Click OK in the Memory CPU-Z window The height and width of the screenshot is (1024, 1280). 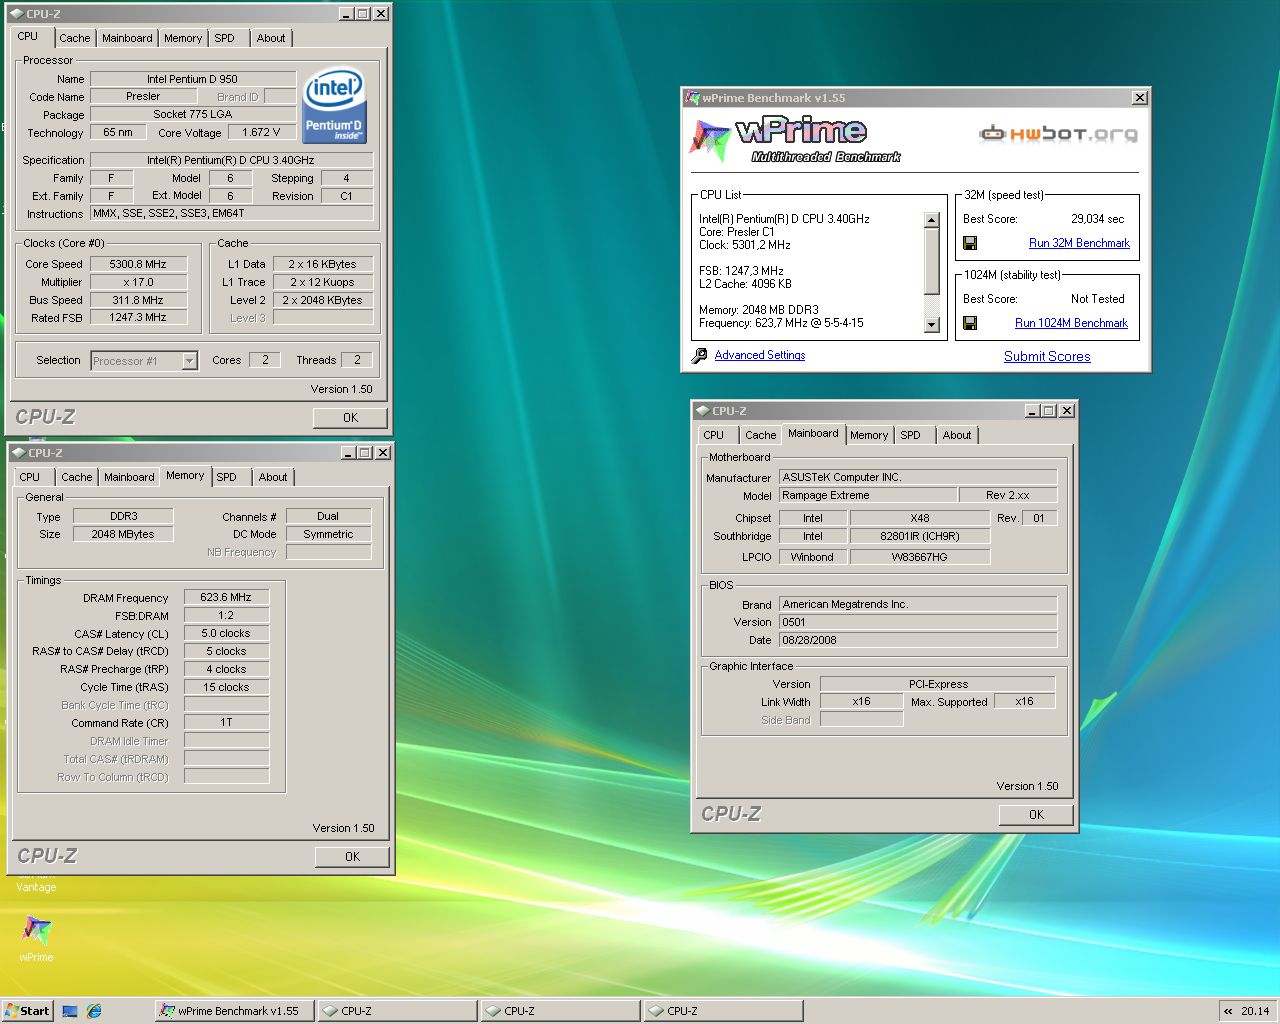[x=352, y=856]
